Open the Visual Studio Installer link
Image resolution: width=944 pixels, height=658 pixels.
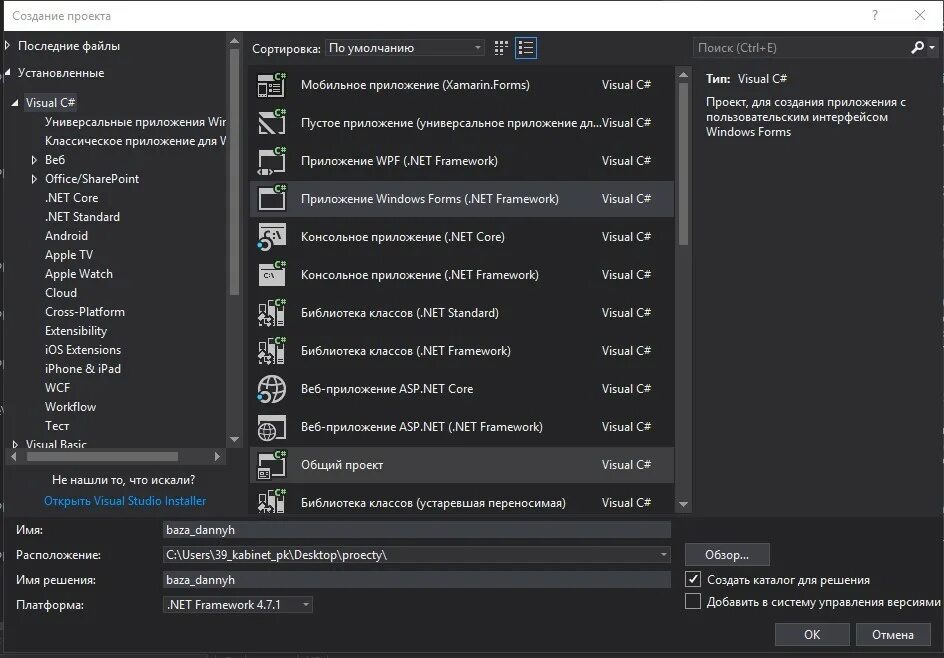(x=125, y=501)
